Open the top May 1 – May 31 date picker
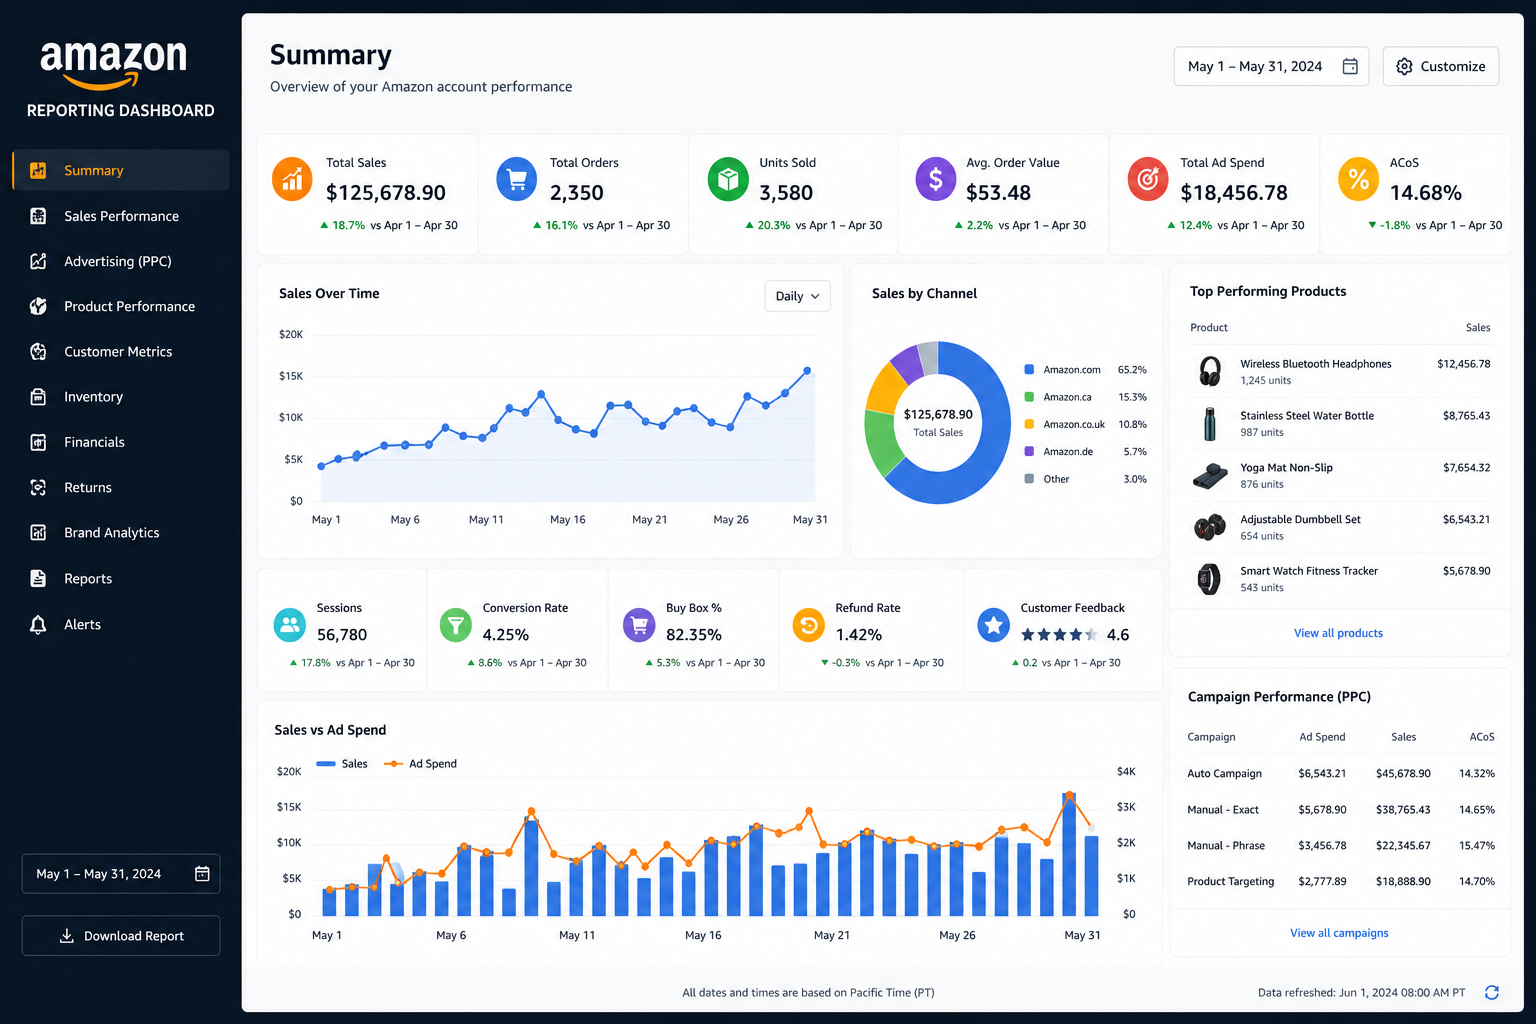This screenshot has height=1024, width=1536. 1271,66
